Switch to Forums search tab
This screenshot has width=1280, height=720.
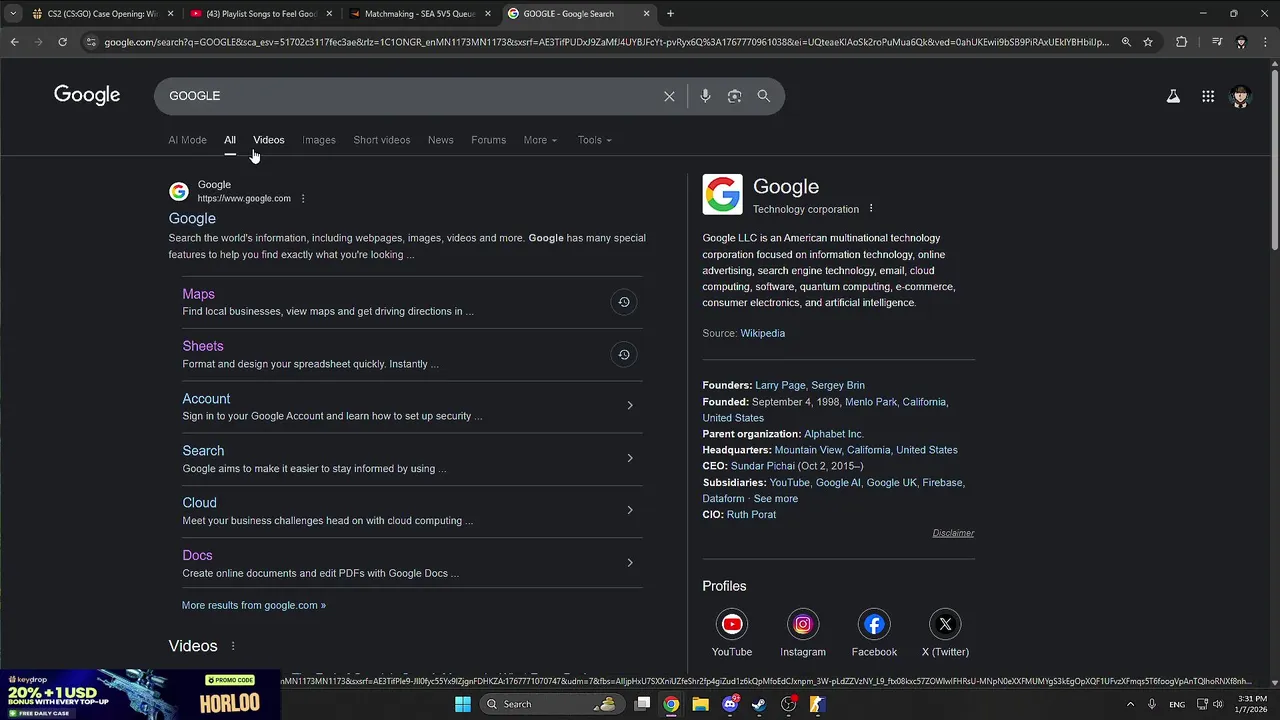click(x=489, y=140)
